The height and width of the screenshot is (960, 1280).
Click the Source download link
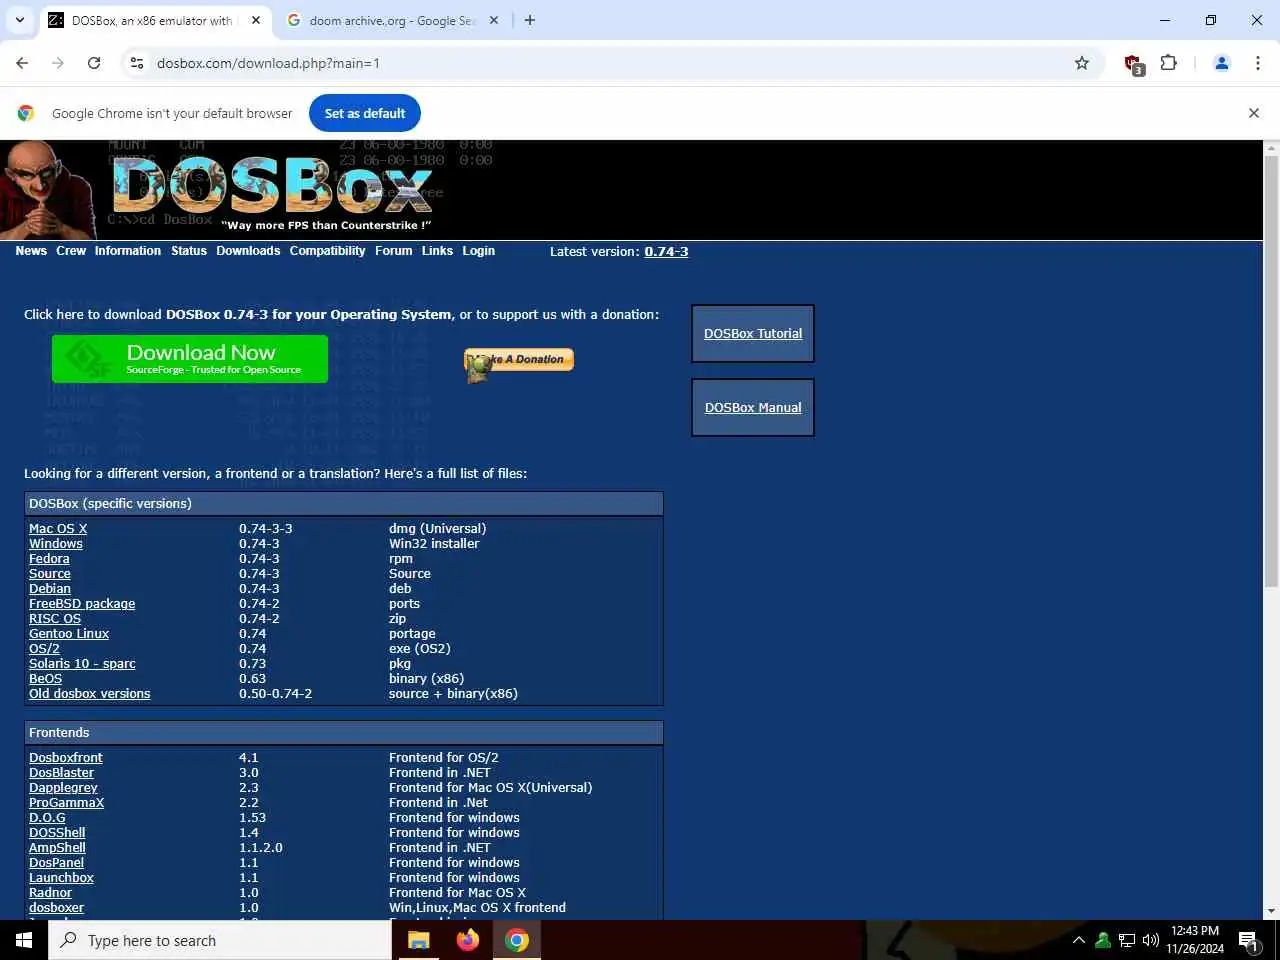[x=50, y=574]
